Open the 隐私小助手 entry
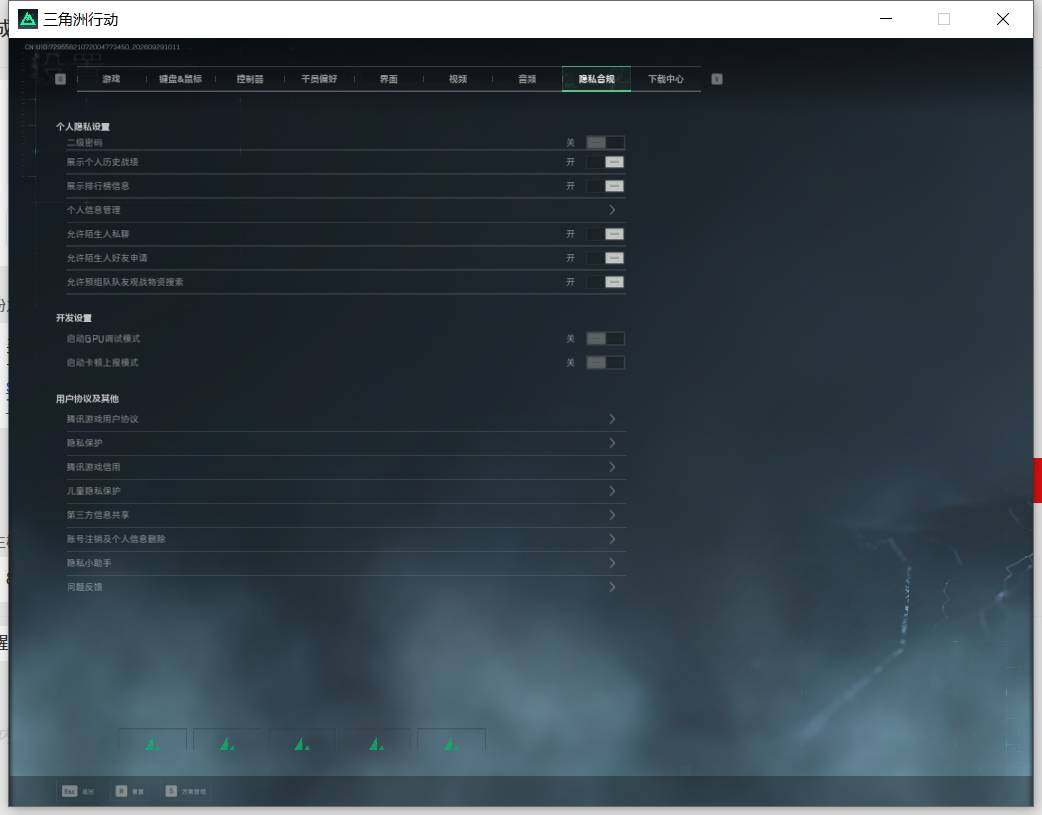Image resolution: width=1042 pixels, height=815 pixels. coord(346,563)
